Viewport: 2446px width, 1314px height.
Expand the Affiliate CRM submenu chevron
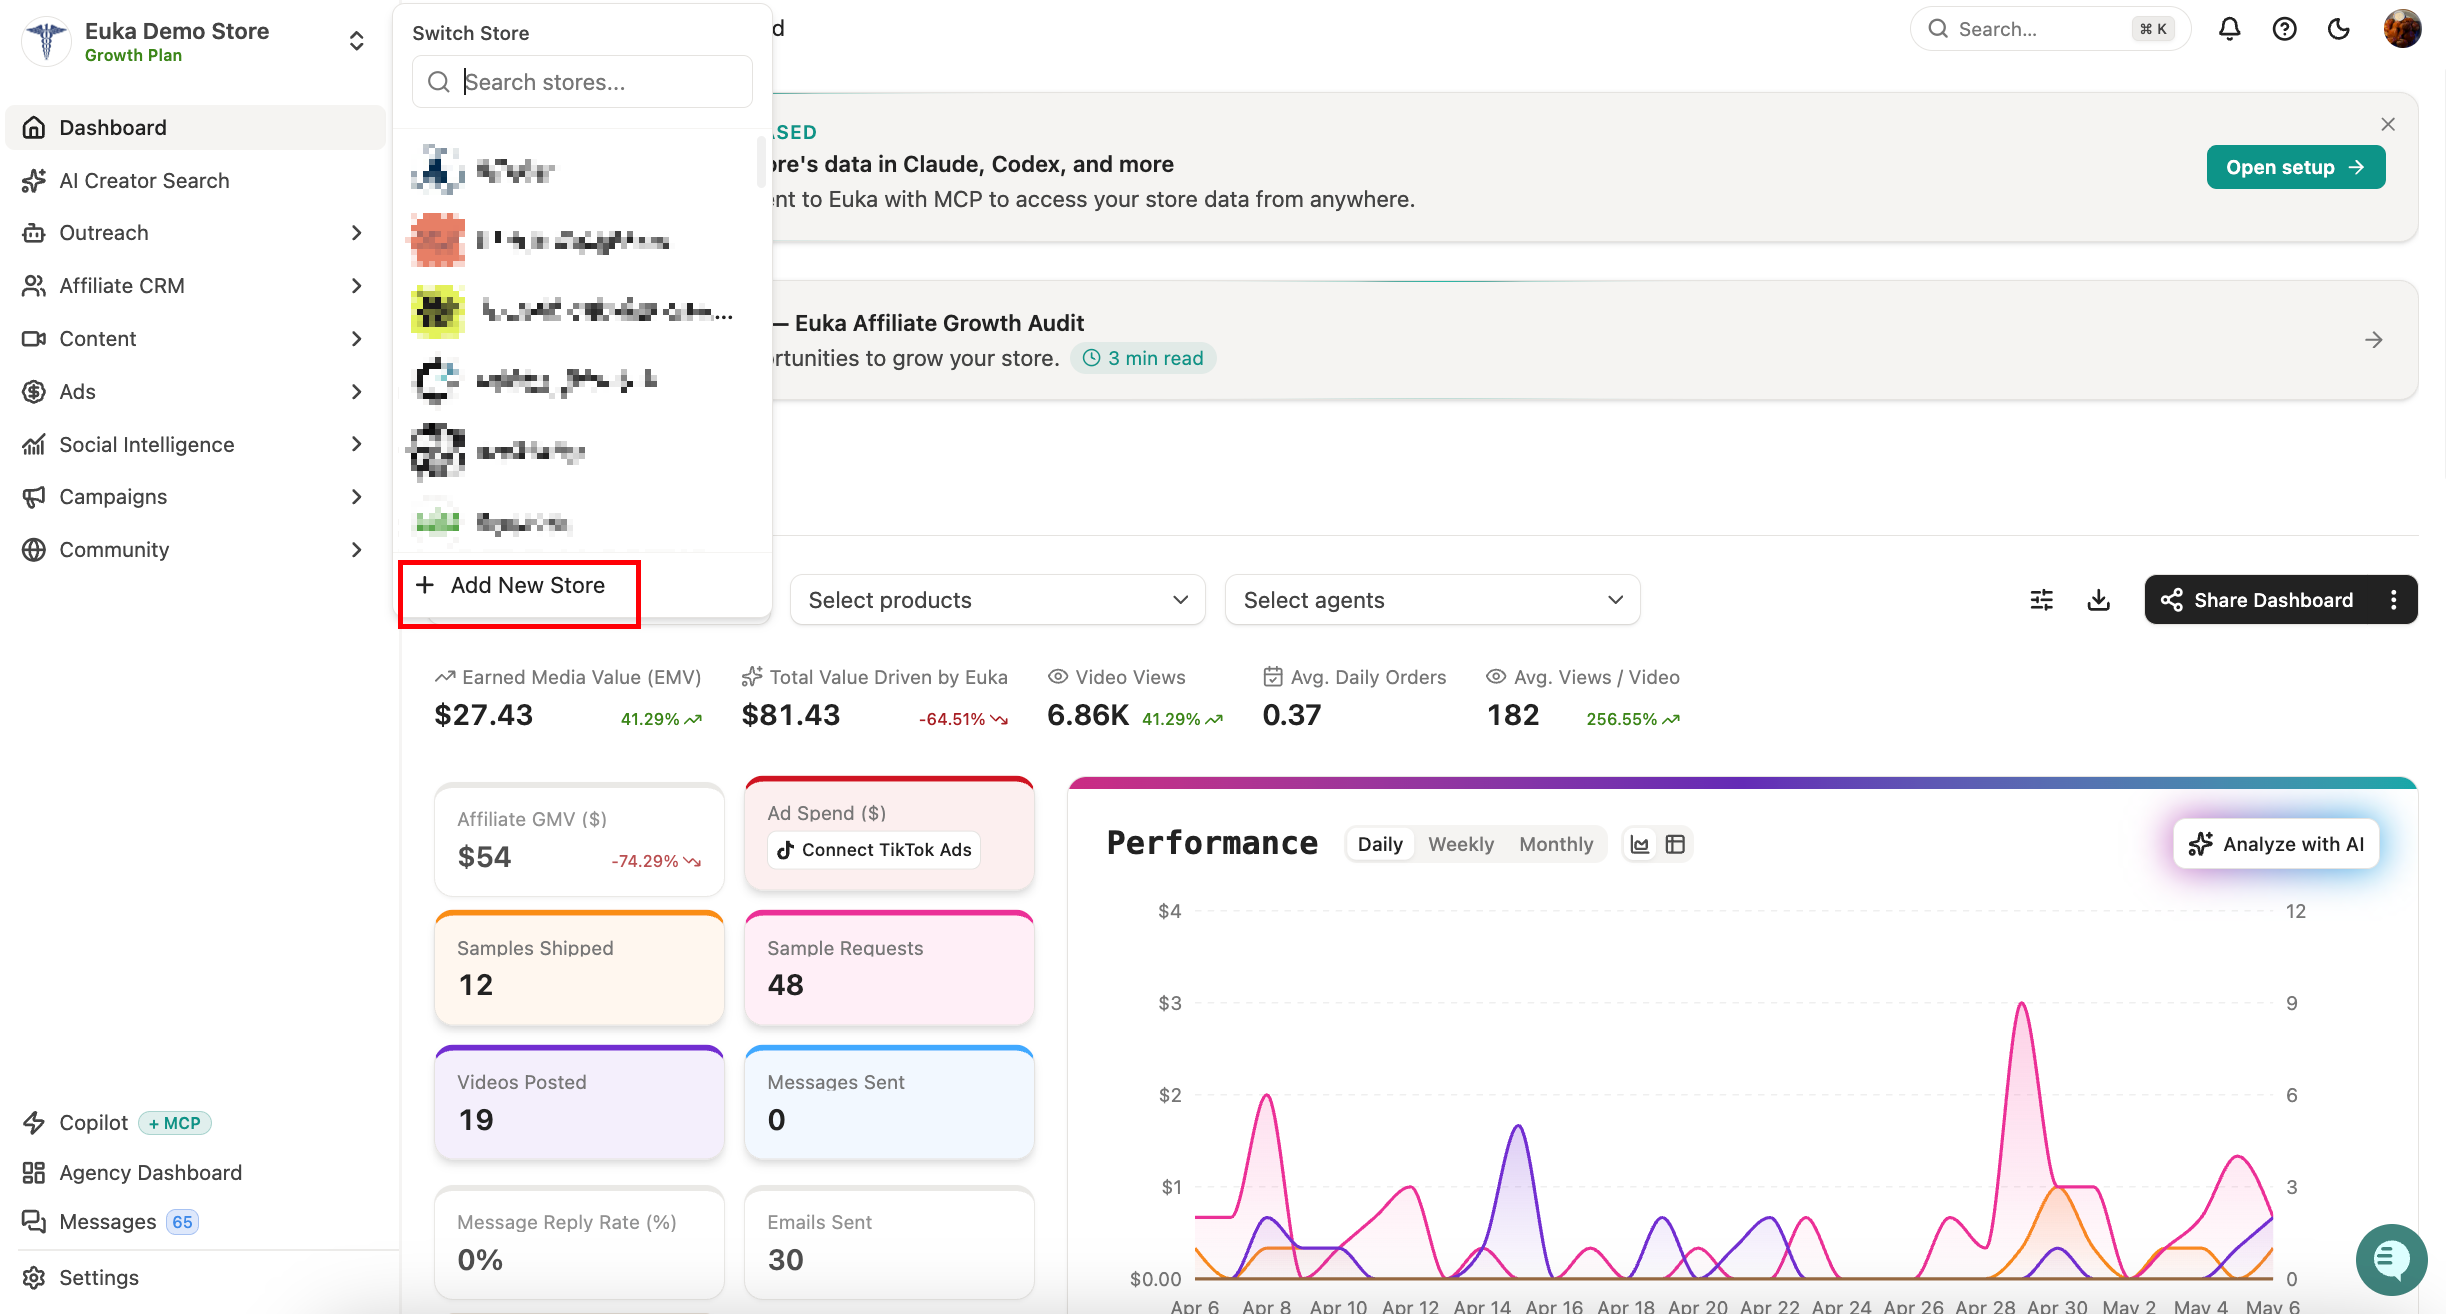pyautogui.click(x=357, y=286)
